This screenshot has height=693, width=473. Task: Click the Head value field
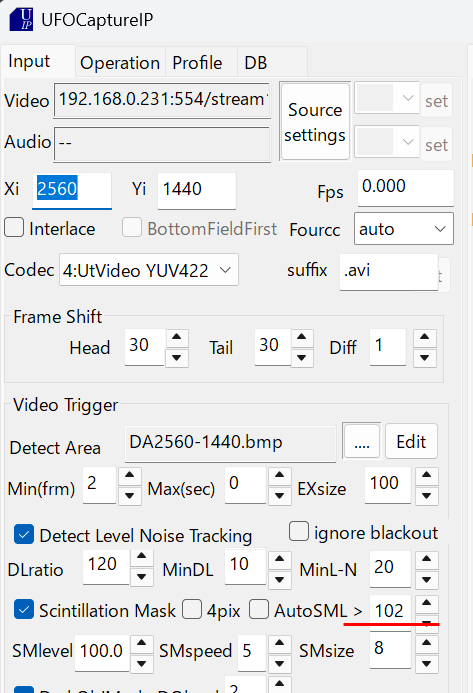[145, 347]
